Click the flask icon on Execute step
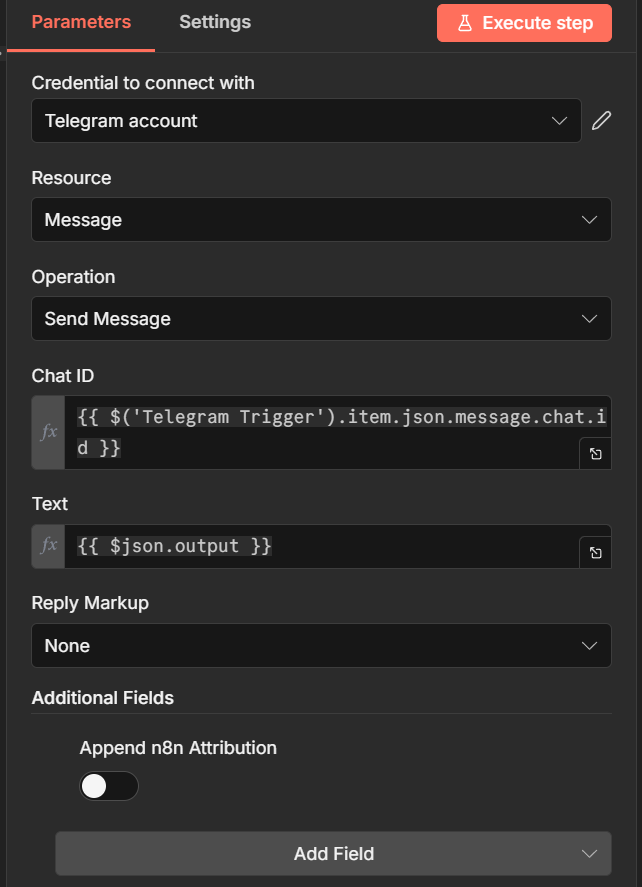 [465, 23]
